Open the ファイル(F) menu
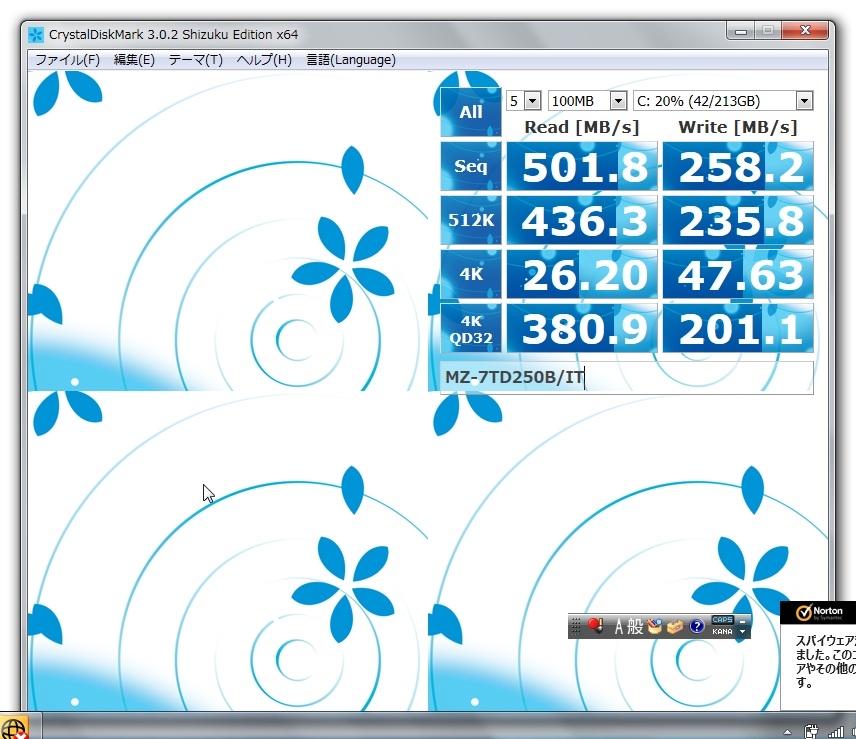856x739 pixels. [x=68, y=59]
